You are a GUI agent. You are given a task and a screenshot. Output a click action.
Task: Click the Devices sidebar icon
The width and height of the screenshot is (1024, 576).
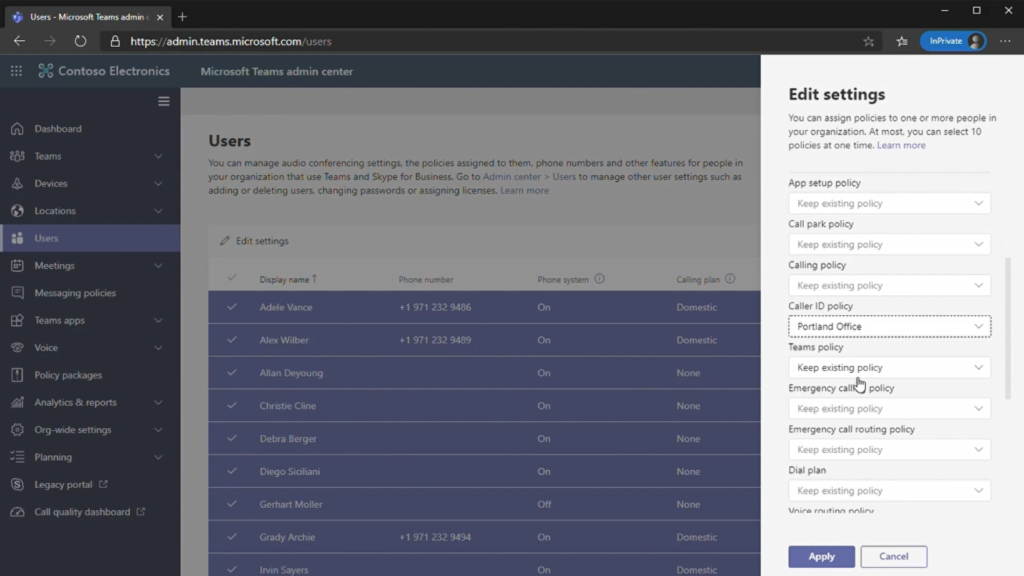click(x=17, y=184)
